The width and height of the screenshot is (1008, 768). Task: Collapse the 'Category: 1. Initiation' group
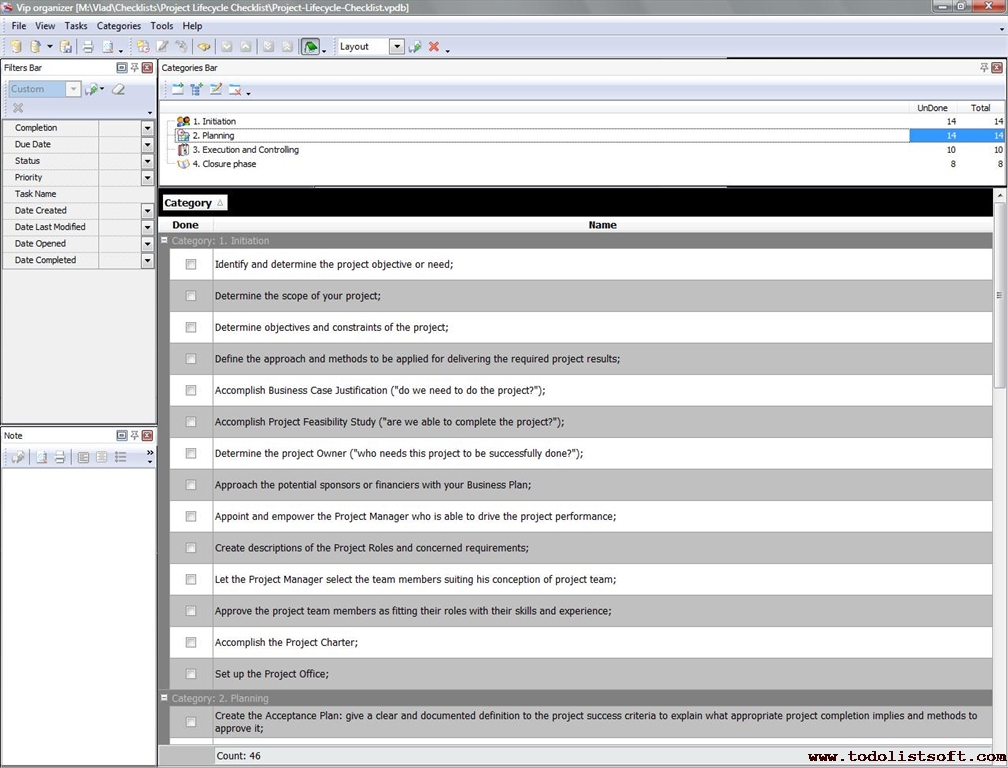click(164, 241)
